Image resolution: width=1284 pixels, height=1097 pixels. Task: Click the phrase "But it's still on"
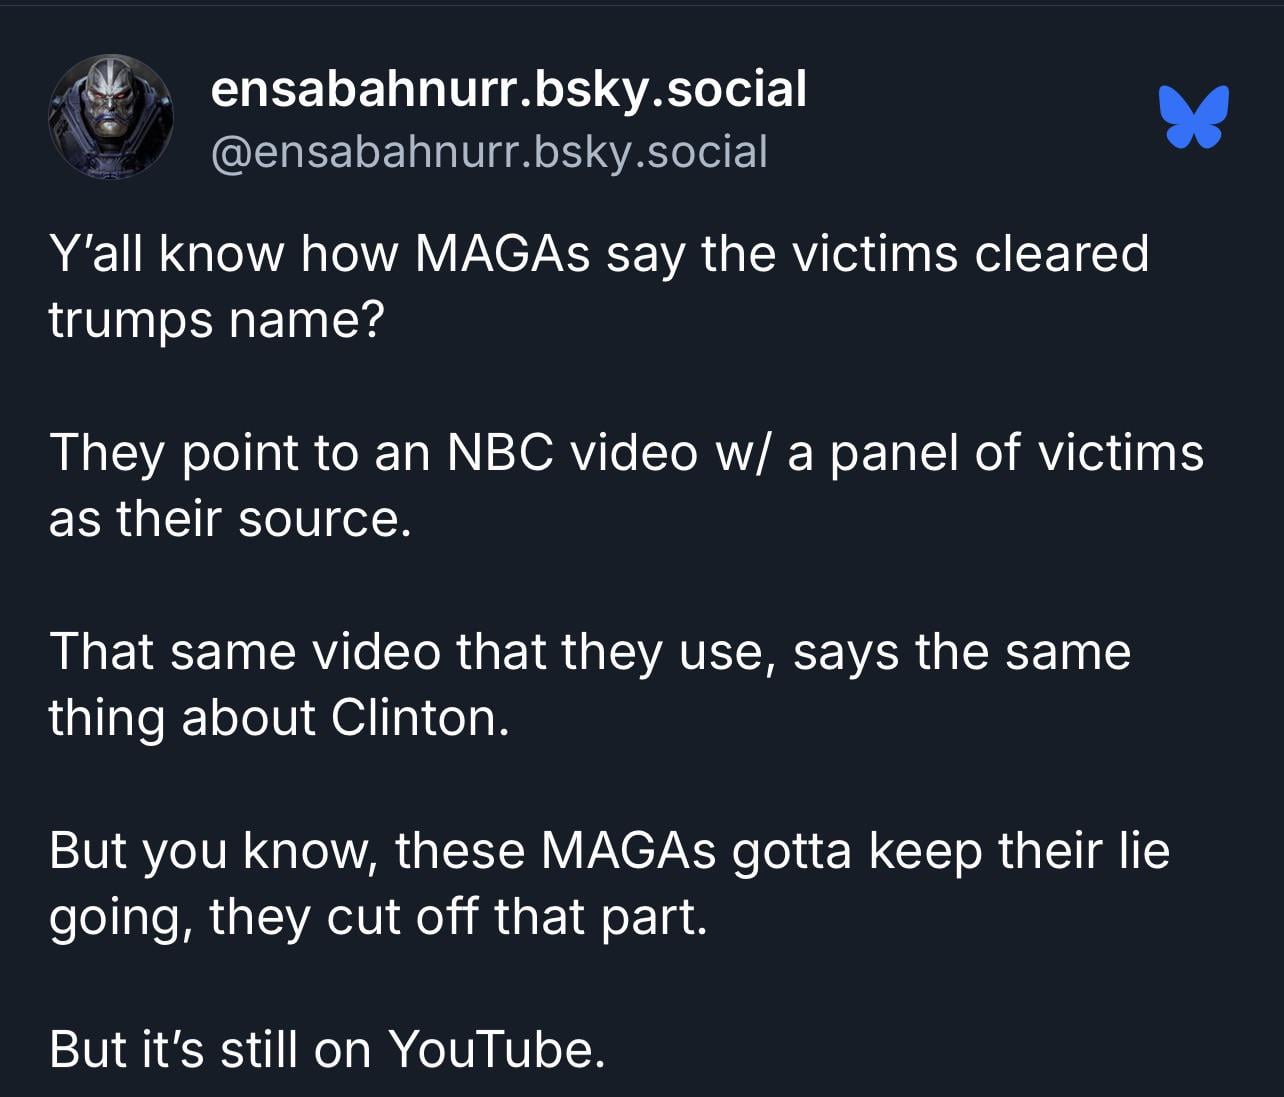point(209,1049)
